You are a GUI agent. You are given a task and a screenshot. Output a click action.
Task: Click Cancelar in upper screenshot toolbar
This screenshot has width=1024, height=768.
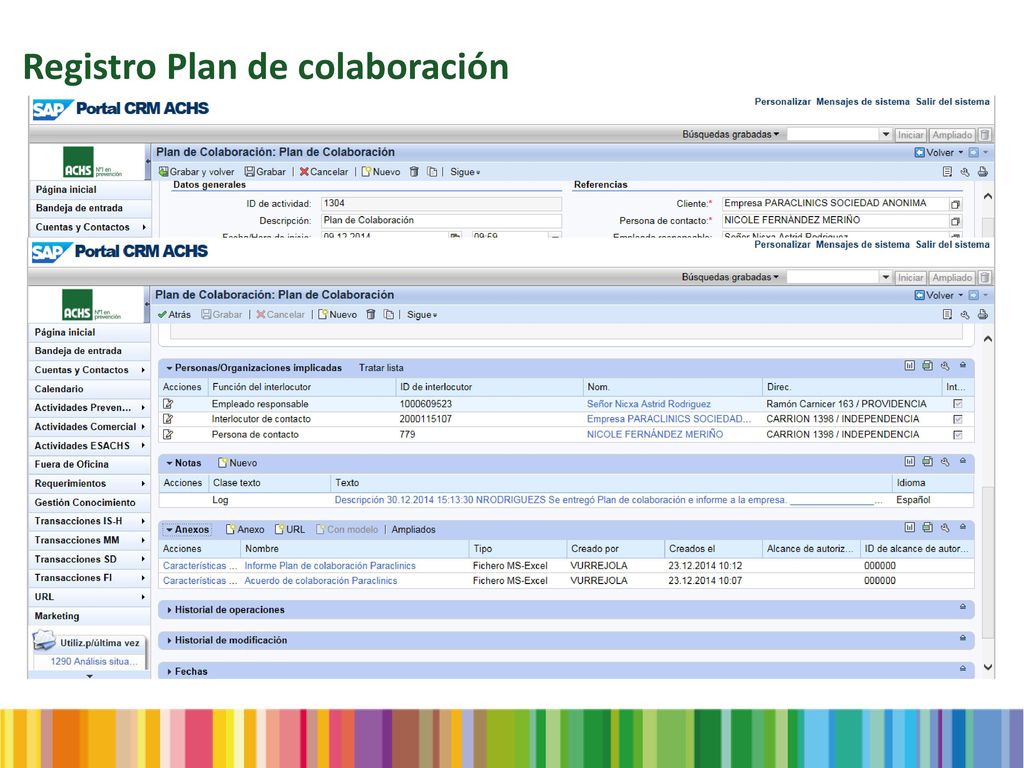tap(324, 172)
